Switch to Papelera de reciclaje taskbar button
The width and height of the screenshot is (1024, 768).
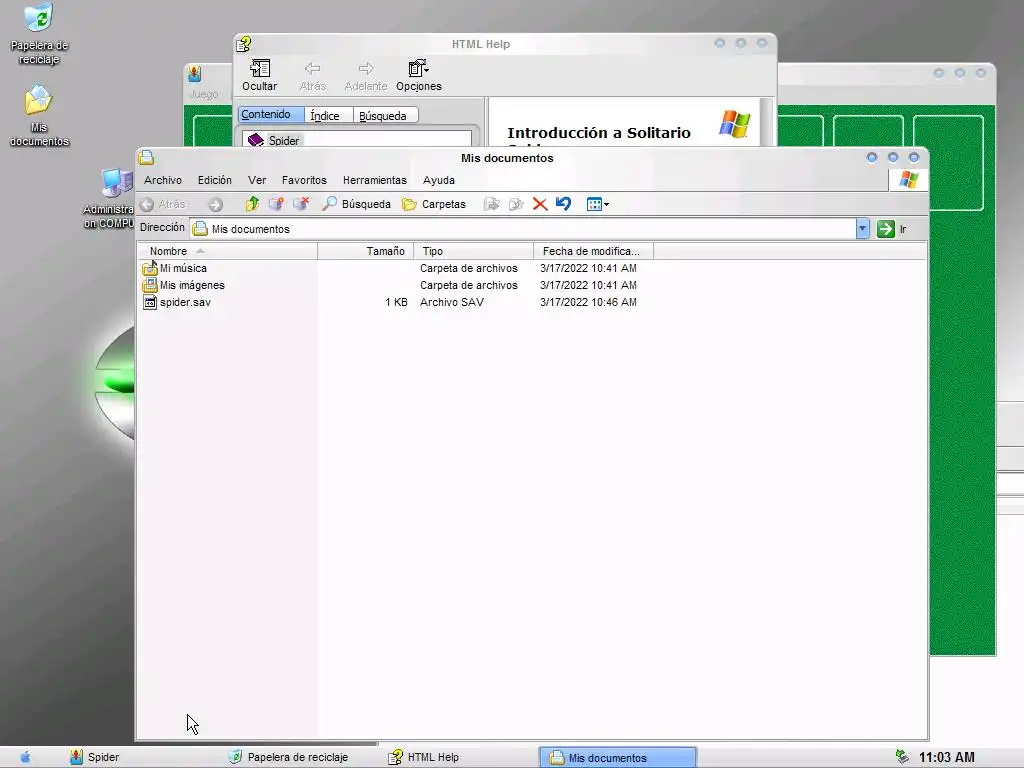[288, 757]
